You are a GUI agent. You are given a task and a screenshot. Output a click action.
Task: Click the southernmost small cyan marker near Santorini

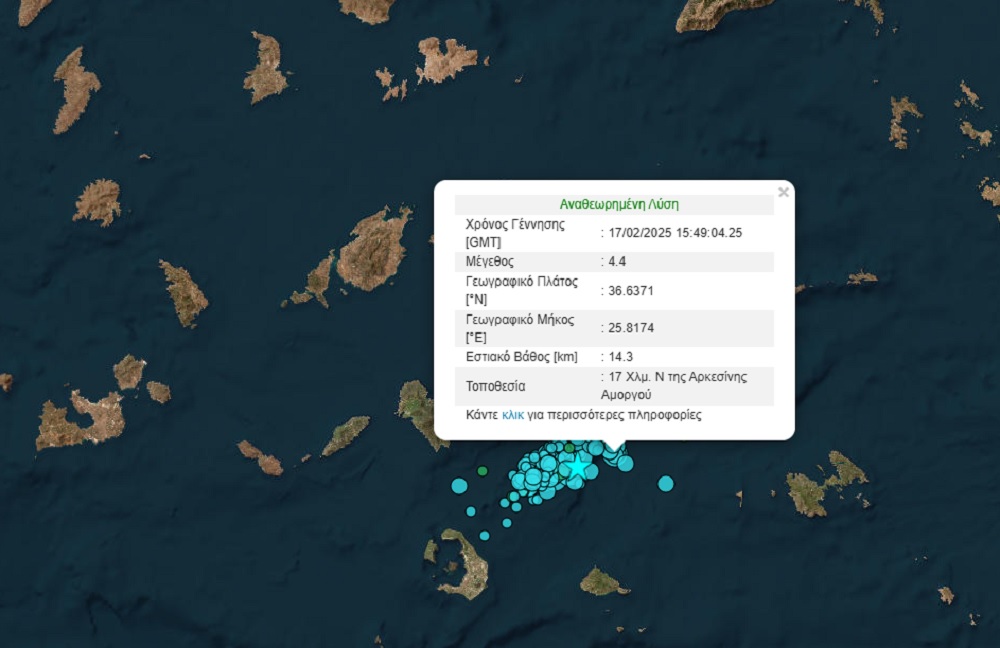point(484,535)
